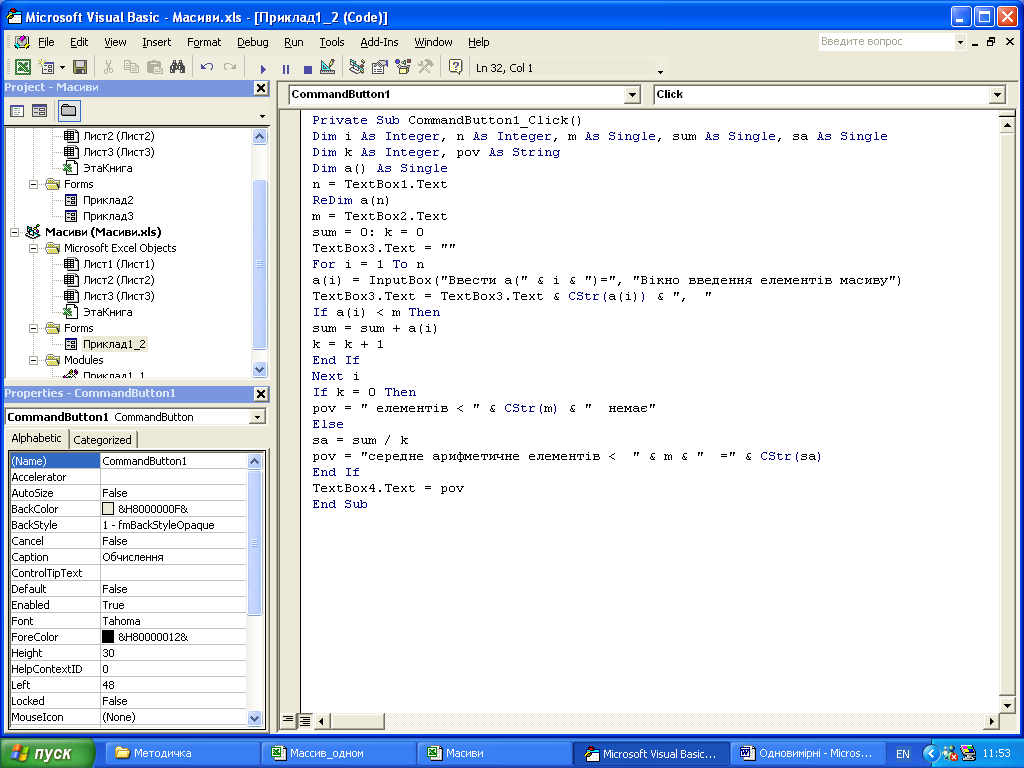This screenshot has width=1024, height=768.
Task: Toggle Design Mode icon
Action: click(328, 67)
